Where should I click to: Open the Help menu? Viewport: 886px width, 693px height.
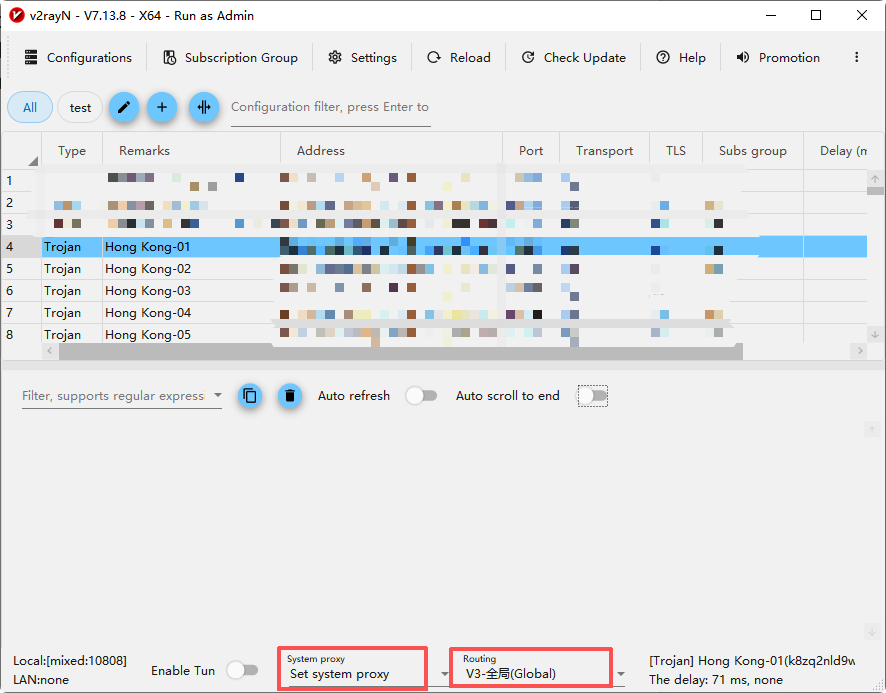(680, 58)
